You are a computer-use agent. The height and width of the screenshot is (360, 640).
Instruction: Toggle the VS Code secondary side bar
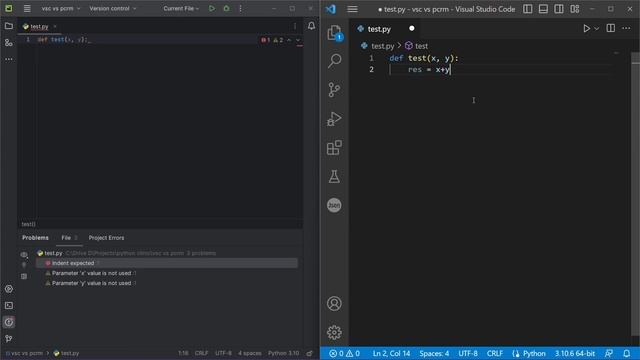[559, 9]
